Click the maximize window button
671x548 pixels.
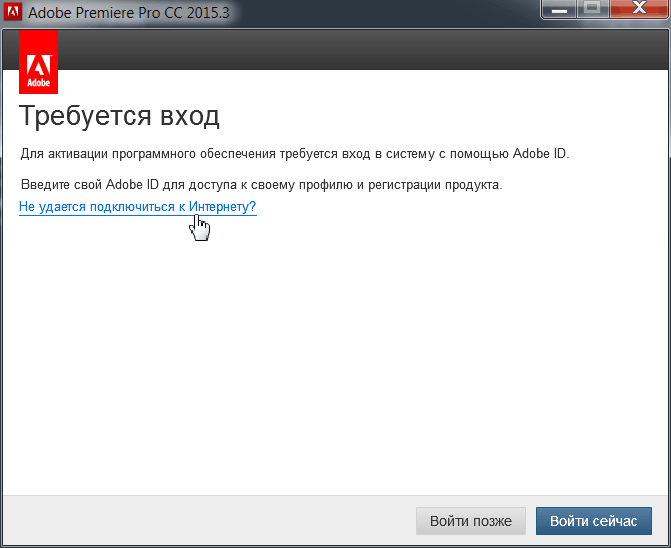point(593,8)
